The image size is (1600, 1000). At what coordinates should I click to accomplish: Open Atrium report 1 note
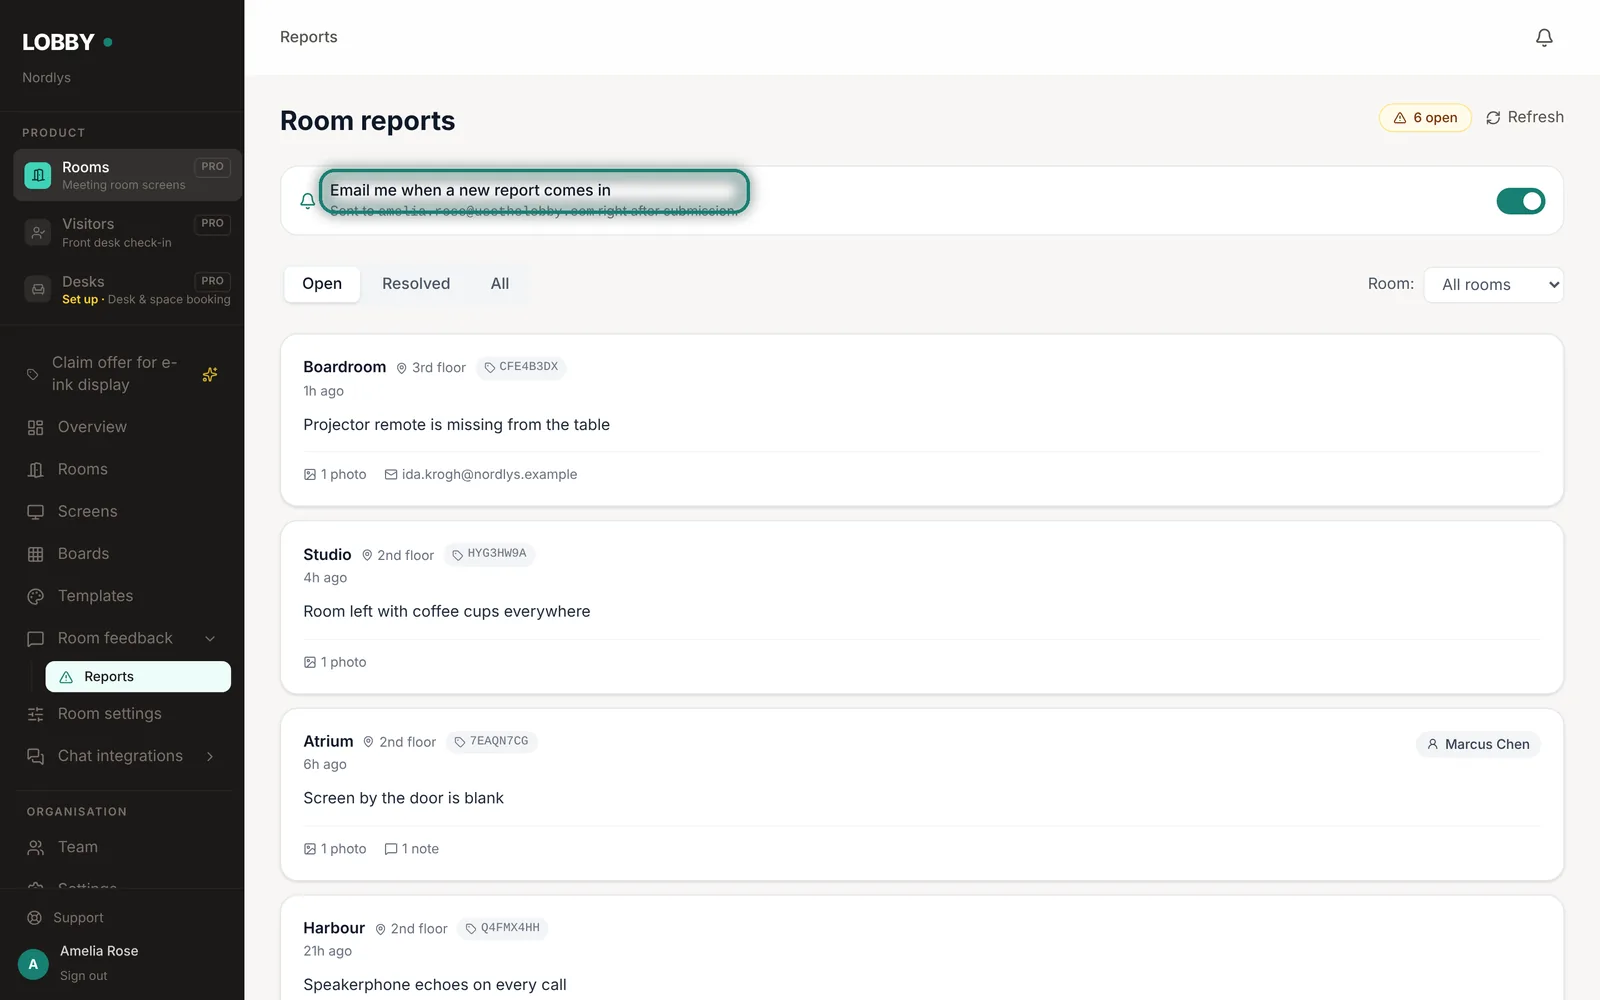(412, 849)
